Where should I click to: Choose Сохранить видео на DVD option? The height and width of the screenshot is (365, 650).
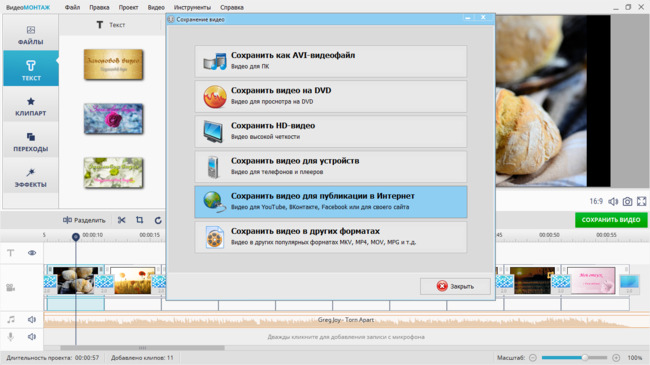point(331,97)
